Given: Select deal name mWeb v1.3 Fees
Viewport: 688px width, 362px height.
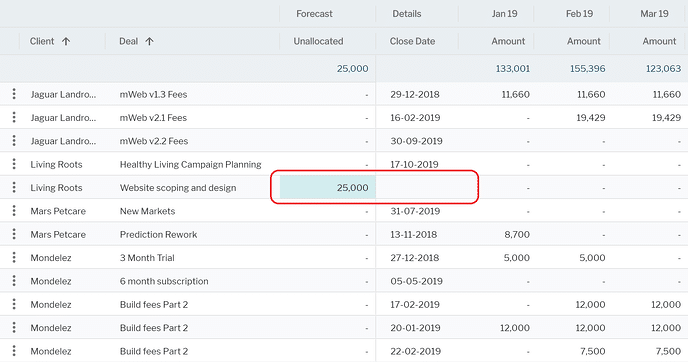Looking at the screenshot, I should [153, 94].
